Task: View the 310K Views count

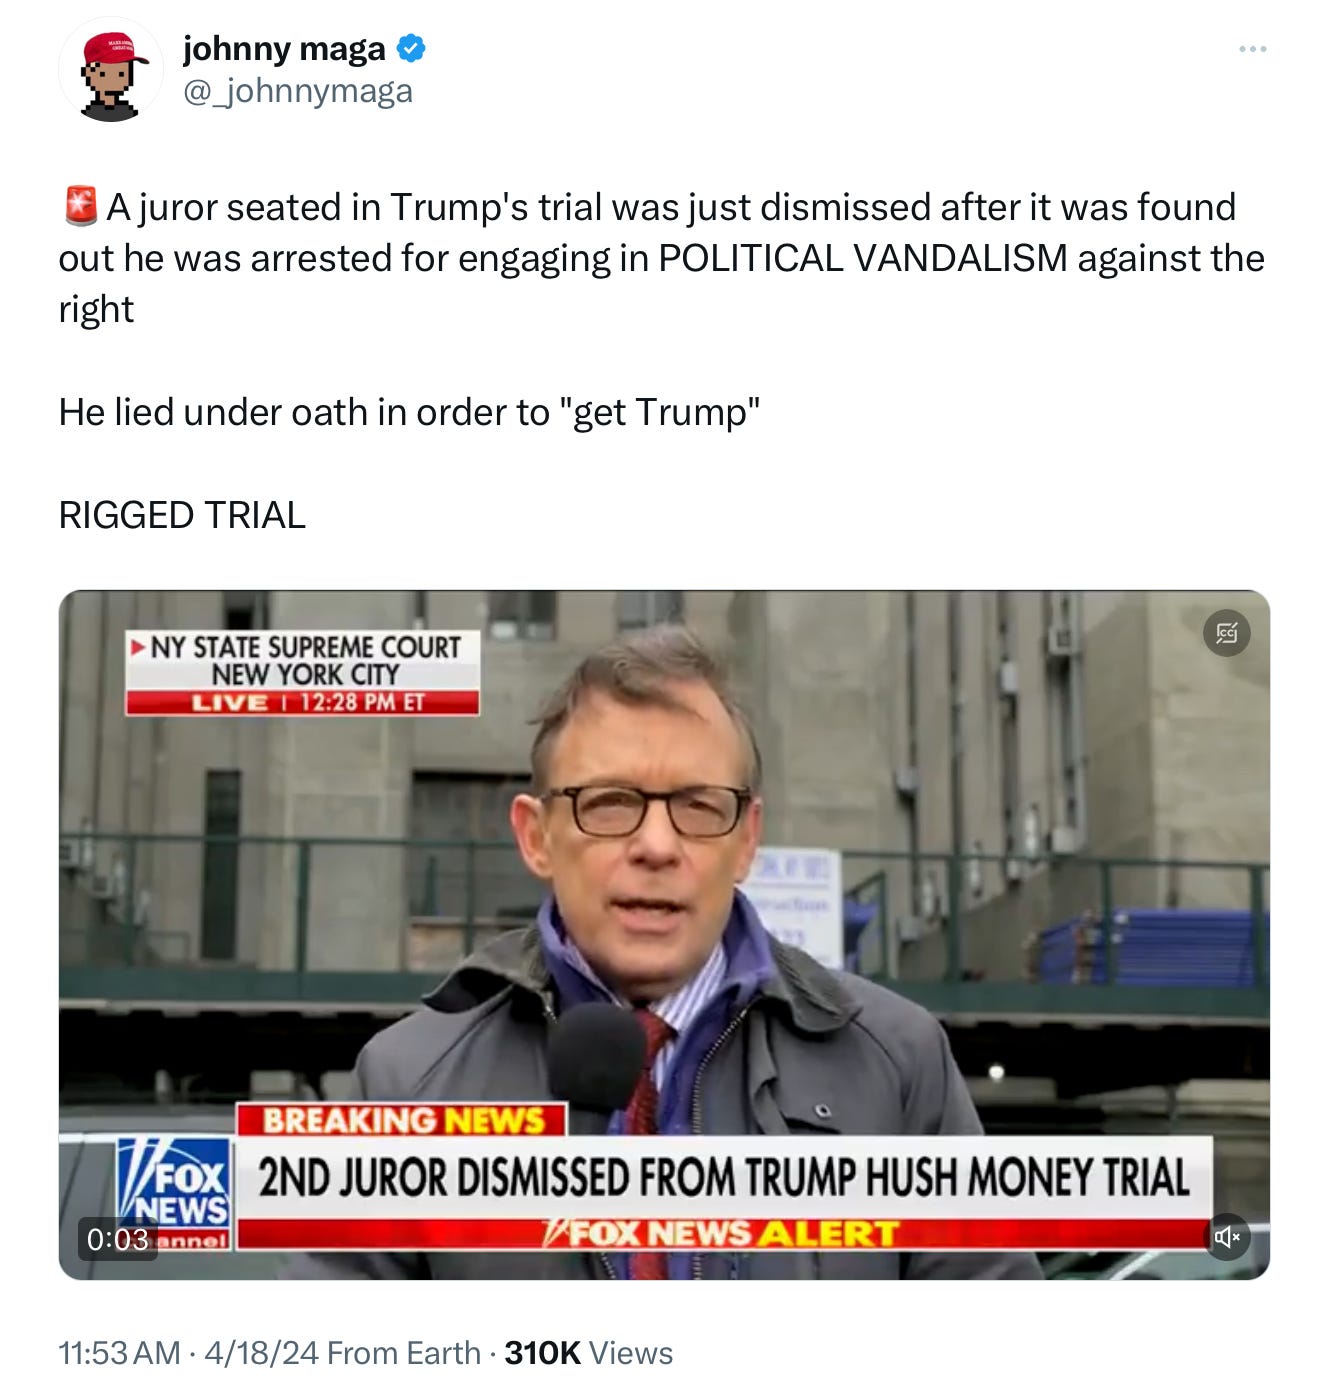Action: (x=588, y=1353)
